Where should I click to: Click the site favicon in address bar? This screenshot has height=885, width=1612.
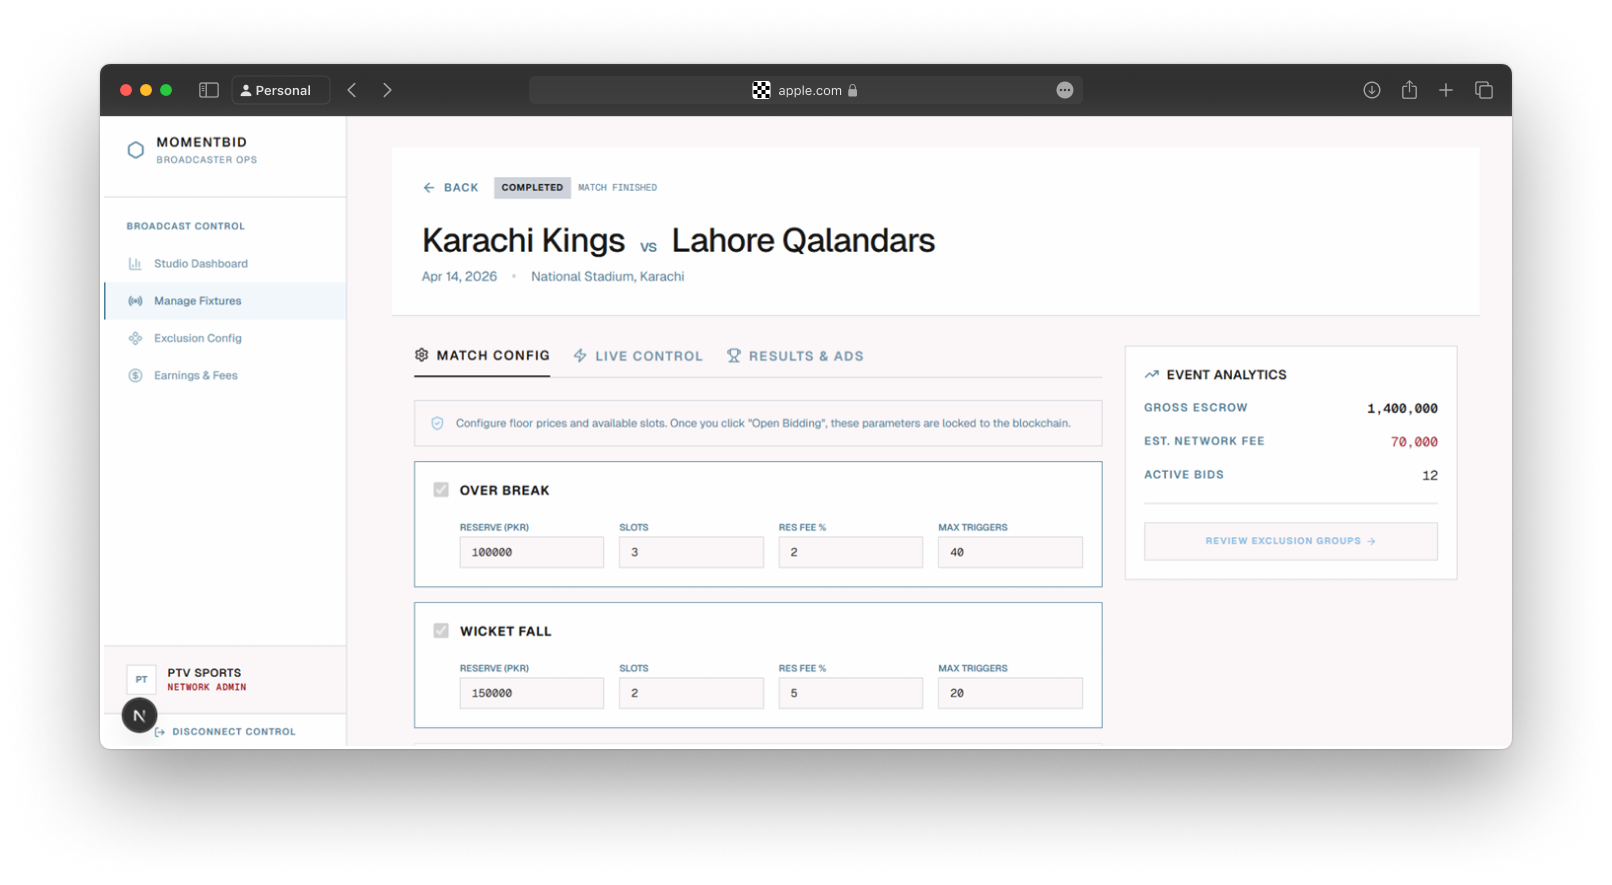(761, 90)
